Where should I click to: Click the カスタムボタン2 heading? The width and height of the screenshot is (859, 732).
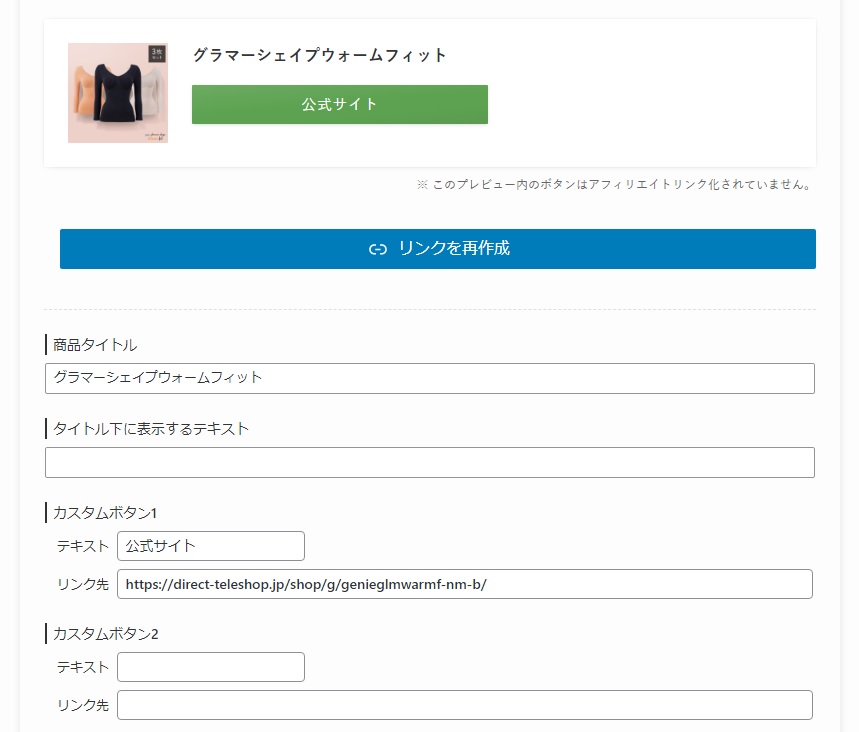[x=106, y=634]
